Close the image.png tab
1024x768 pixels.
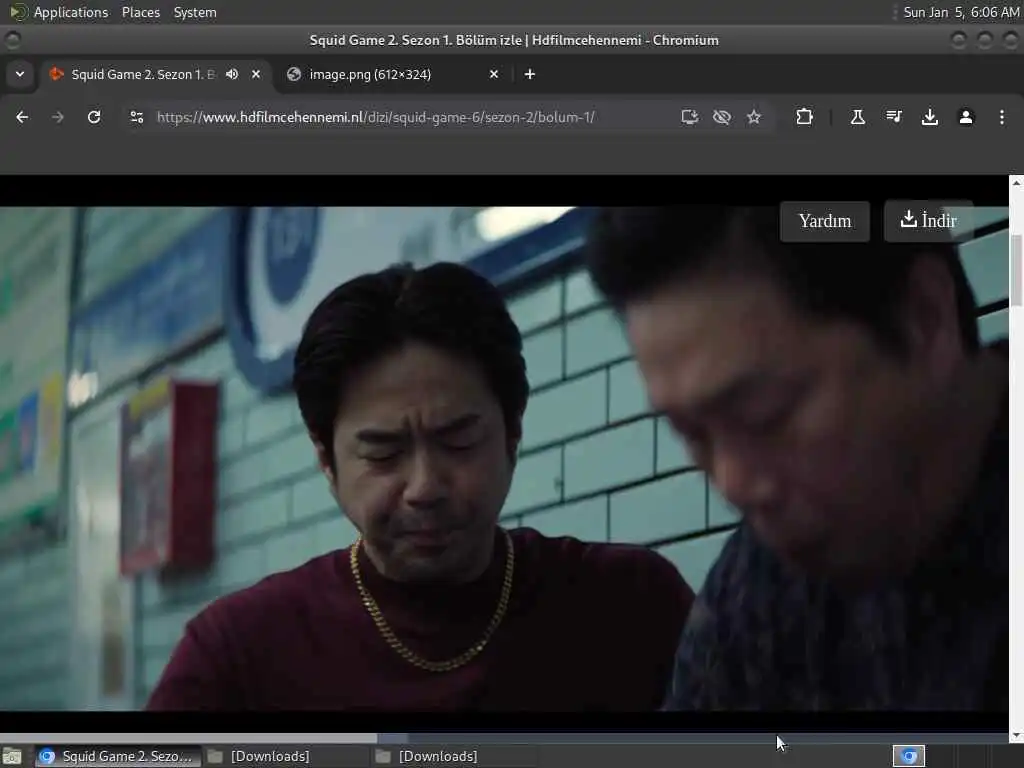494,74
